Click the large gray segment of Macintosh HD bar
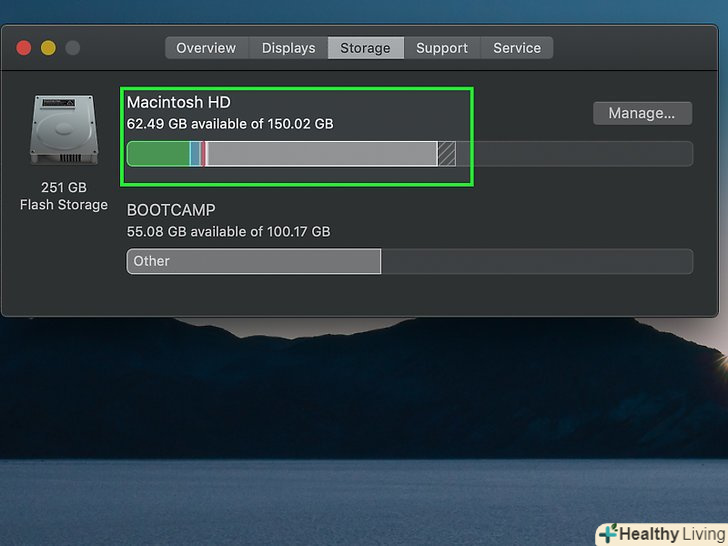Viewport: 728px width, 546px height. 322,154
